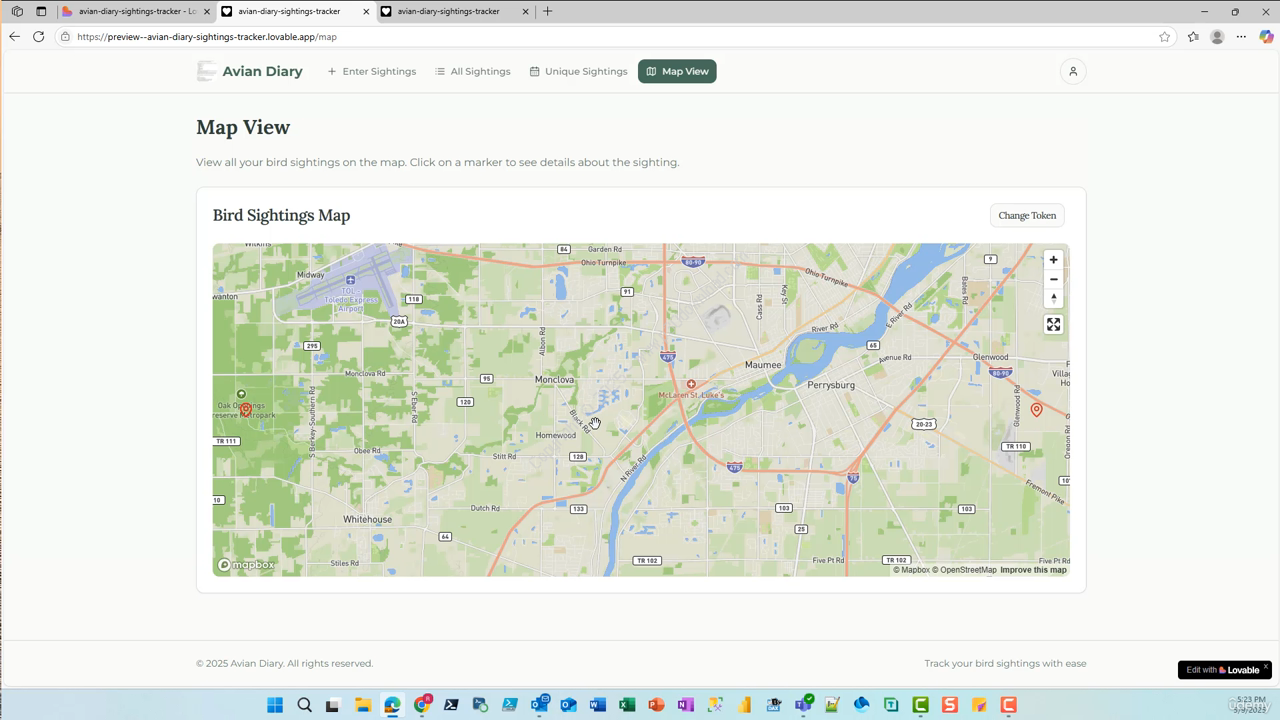Open the All Sightings page

coord(473,71)
